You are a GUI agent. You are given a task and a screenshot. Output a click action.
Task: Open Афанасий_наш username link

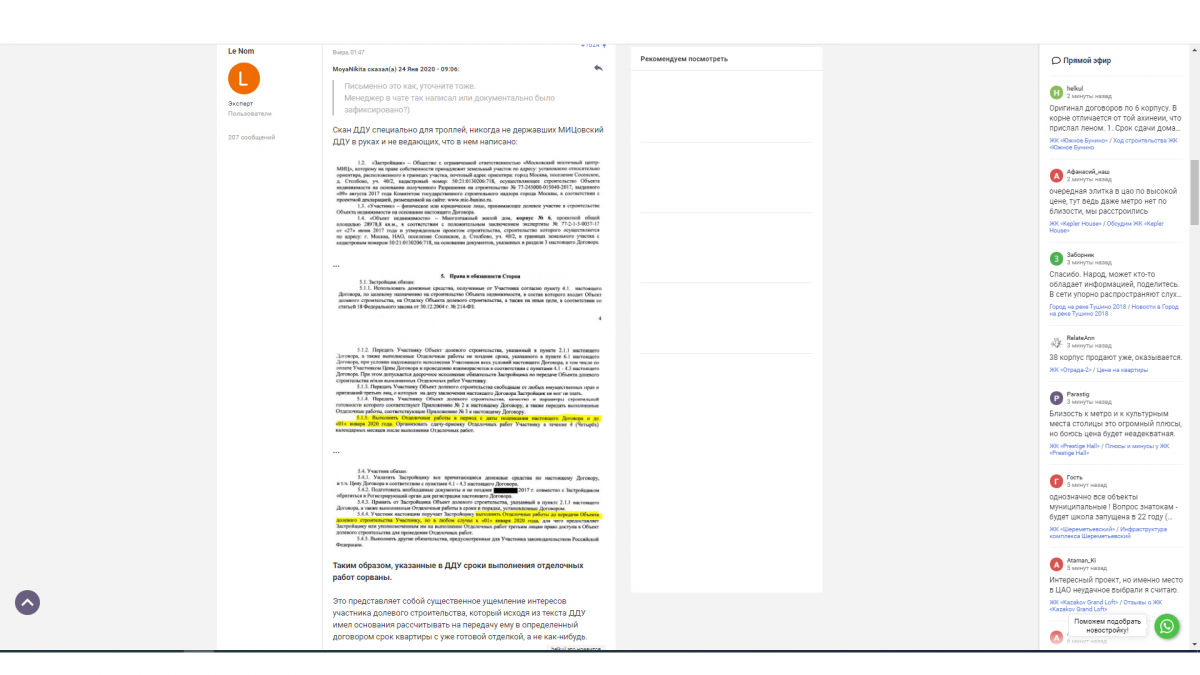1089,172
